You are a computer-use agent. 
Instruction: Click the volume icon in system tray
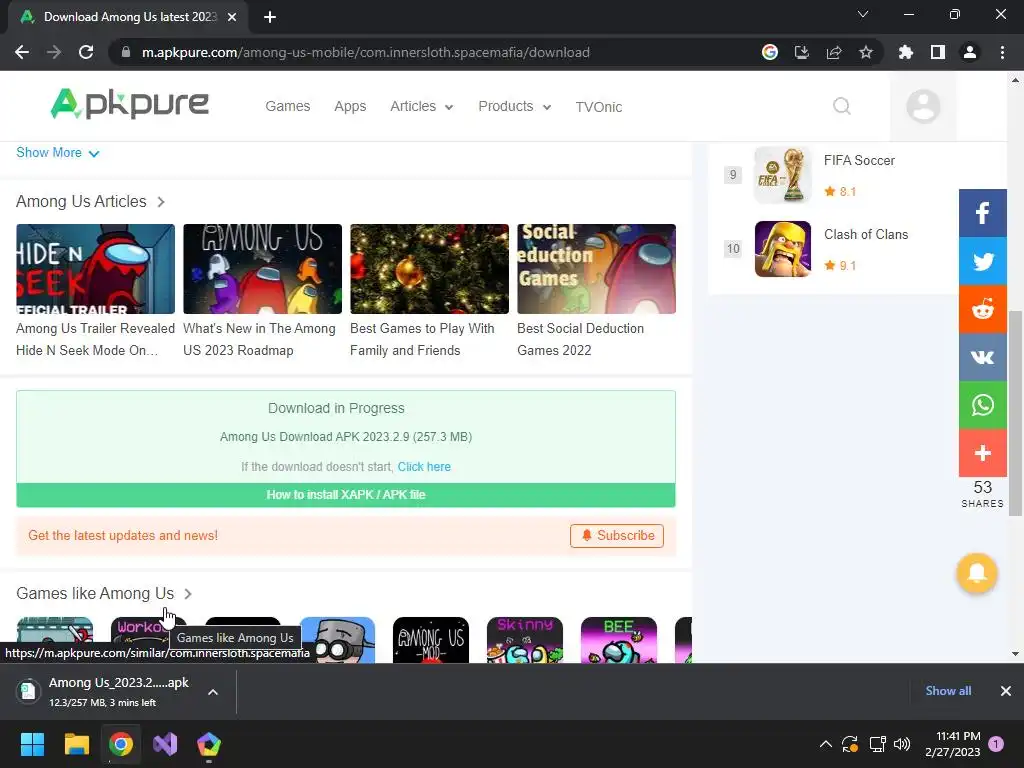pyautogui.click(x=902, y=744)
